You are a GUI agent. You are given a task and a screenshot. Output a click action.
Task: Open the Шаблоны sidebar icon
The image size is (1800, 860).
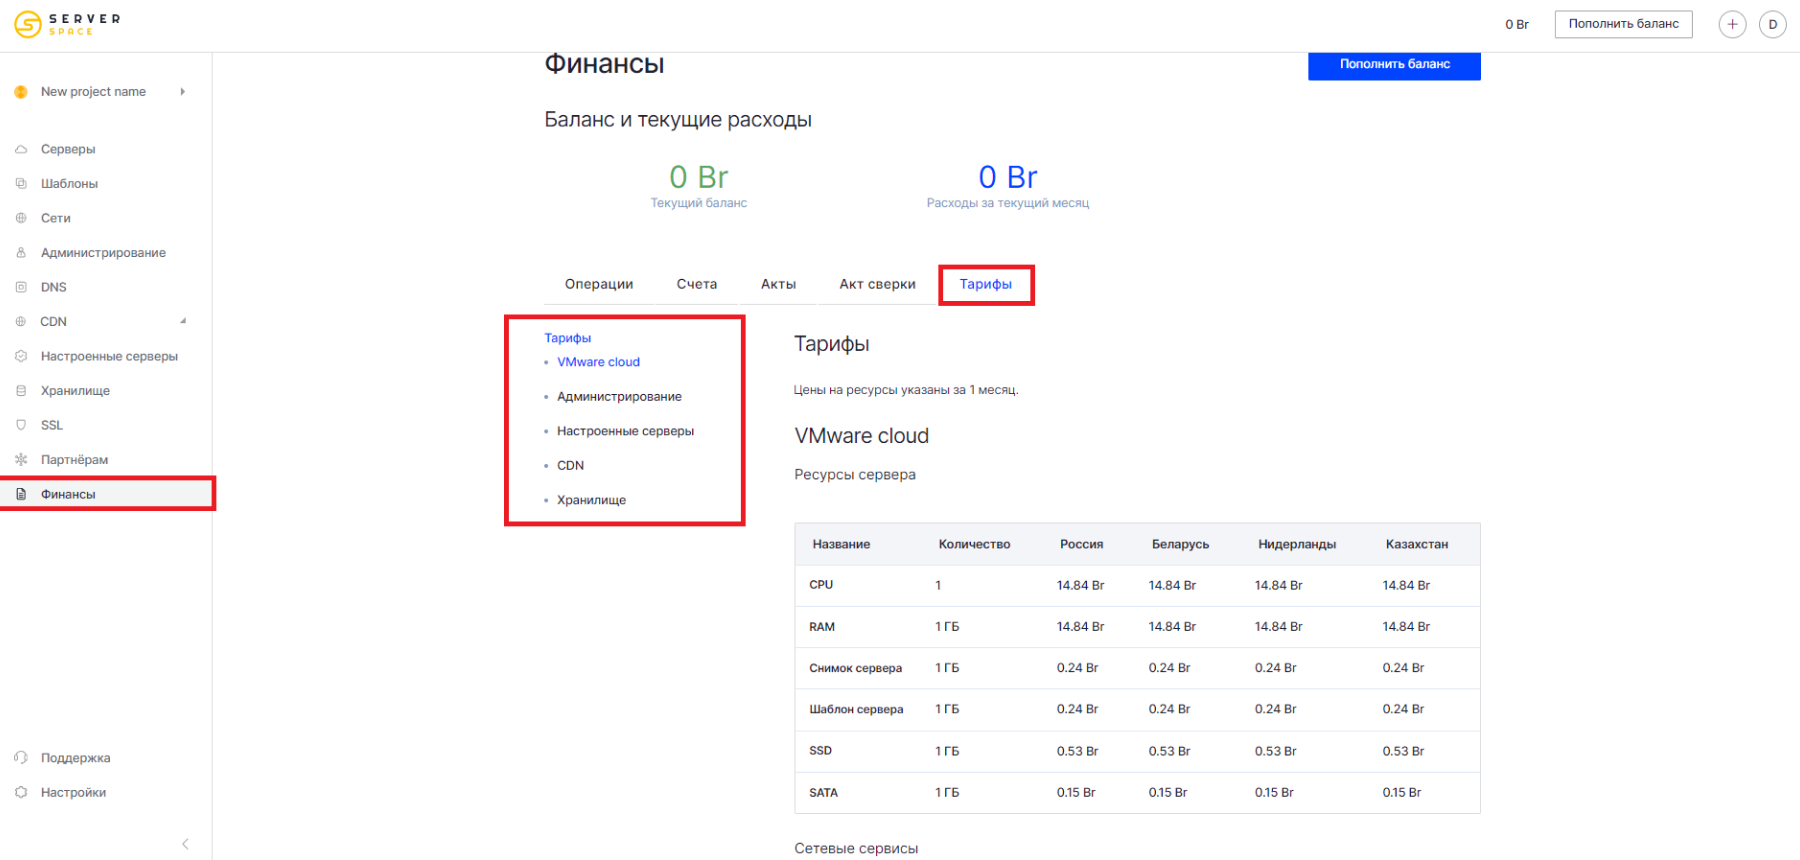pos(21,183)
